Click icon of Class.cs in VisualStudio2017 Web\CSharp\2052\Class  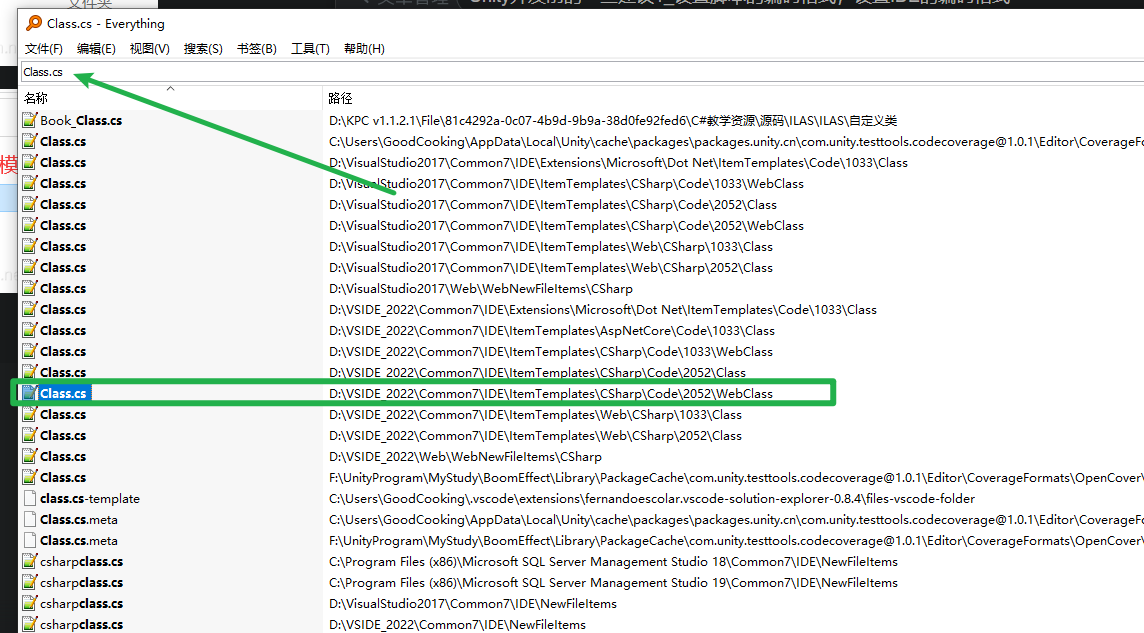[30, 268]
